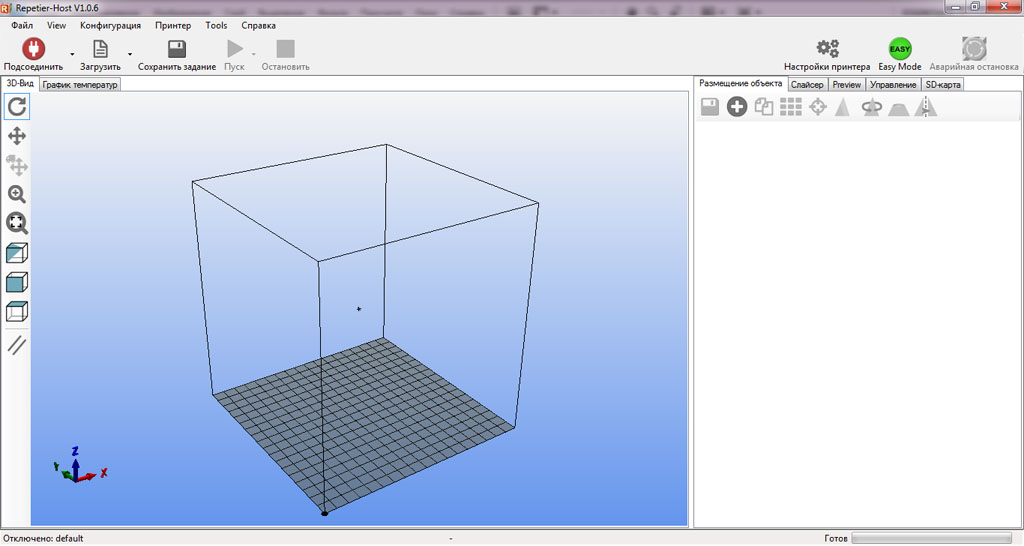Switch to front cube view

(17, 282)
